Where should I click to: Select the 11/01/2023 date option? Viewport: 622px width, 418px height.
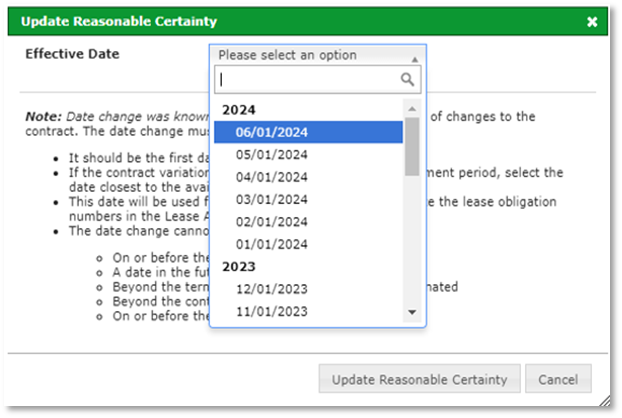(x=308, y=311)
